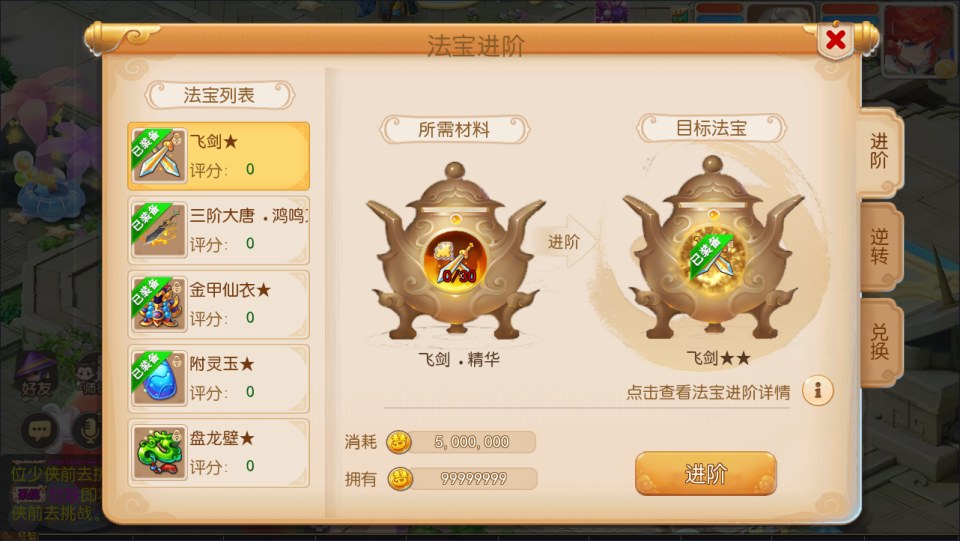Image resolution: width=960 pixels, height=541 pixels.
Task: Tap the microphone voice icon
Action: pos(88,431)
